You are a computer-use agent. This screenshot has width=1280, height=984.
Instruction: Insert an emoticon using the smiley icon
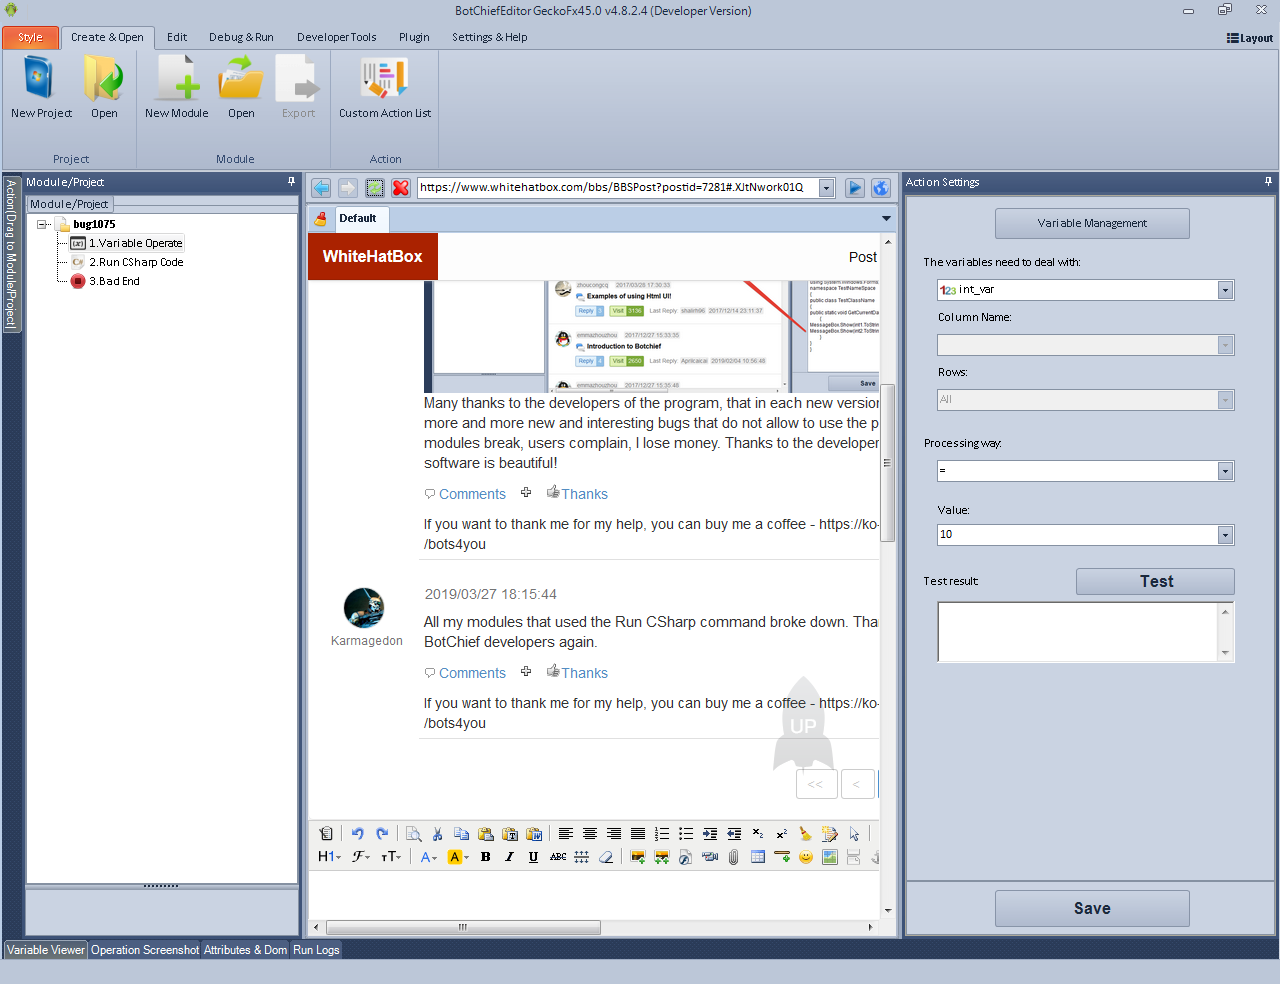pyautogui.click(x=806, y=857)
